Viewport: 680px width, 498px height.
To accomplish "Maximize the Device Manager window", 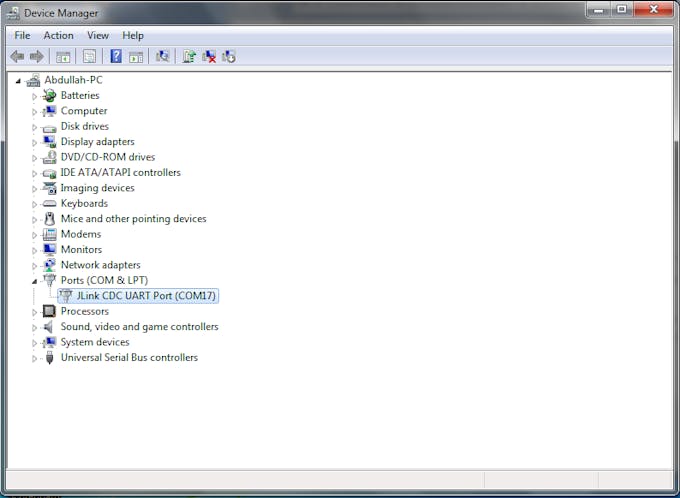I will point(622,10).
